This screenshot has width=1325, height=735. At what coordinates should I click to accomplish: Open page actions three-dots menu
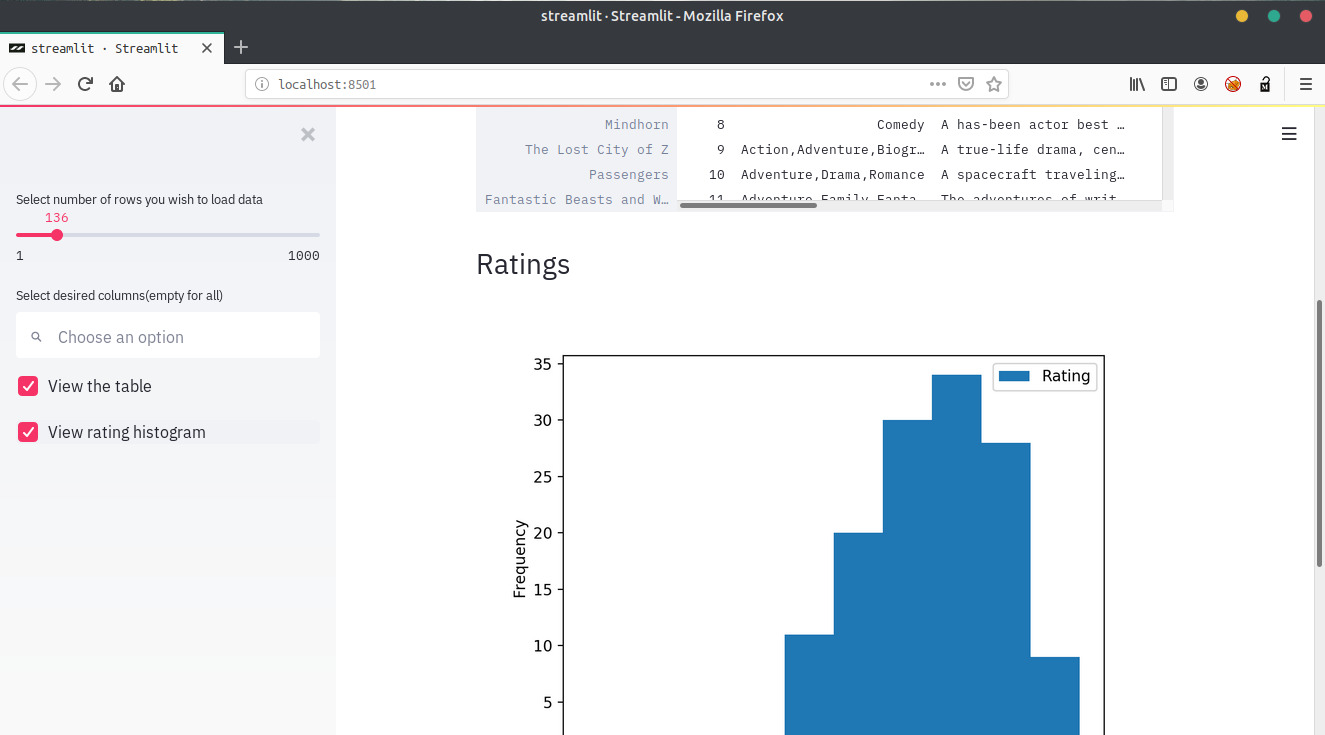click(x=938, y=84)
